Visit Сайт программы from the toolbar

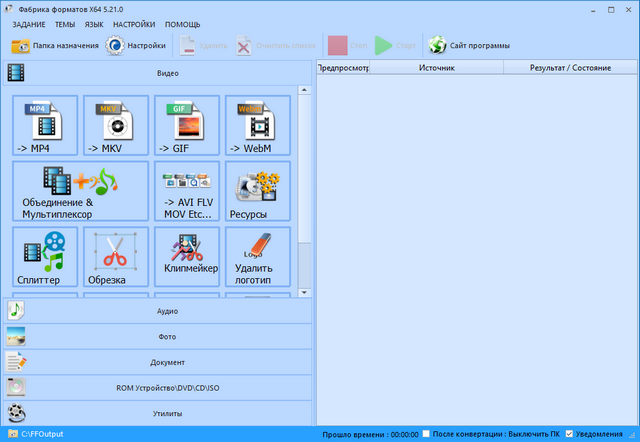coord(470,45)
